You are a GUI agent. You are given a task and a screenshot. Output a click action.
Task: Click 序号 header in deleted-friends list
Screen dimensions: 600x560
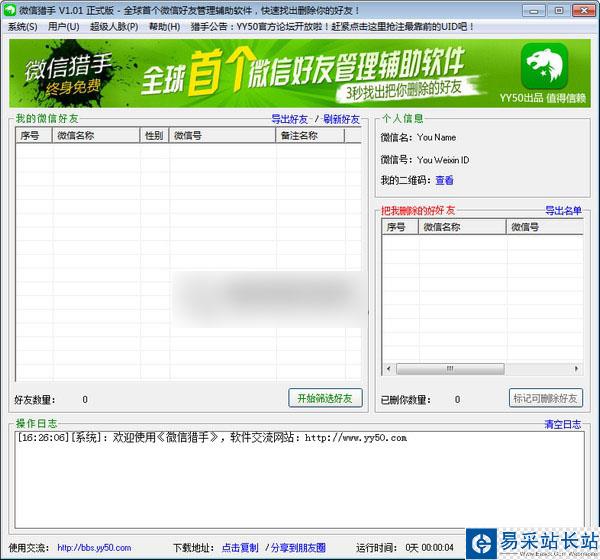[400, 227]
